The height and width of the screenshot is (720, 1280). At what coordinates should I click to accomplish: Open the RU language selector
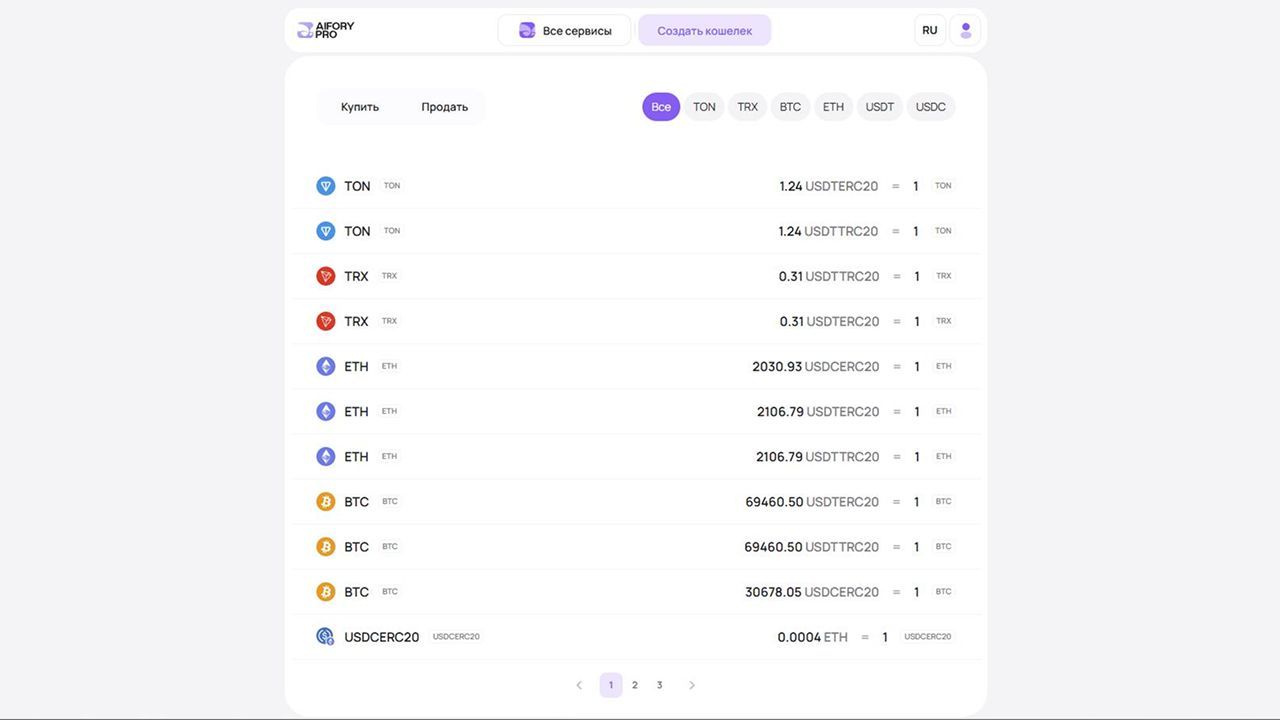pos(930,30)
